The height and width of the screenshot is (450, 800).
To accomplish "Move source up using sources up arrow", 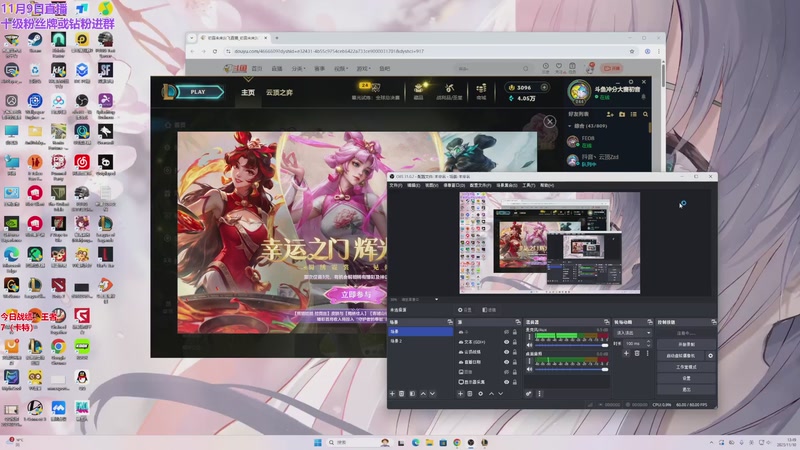I will click(491, 394).
